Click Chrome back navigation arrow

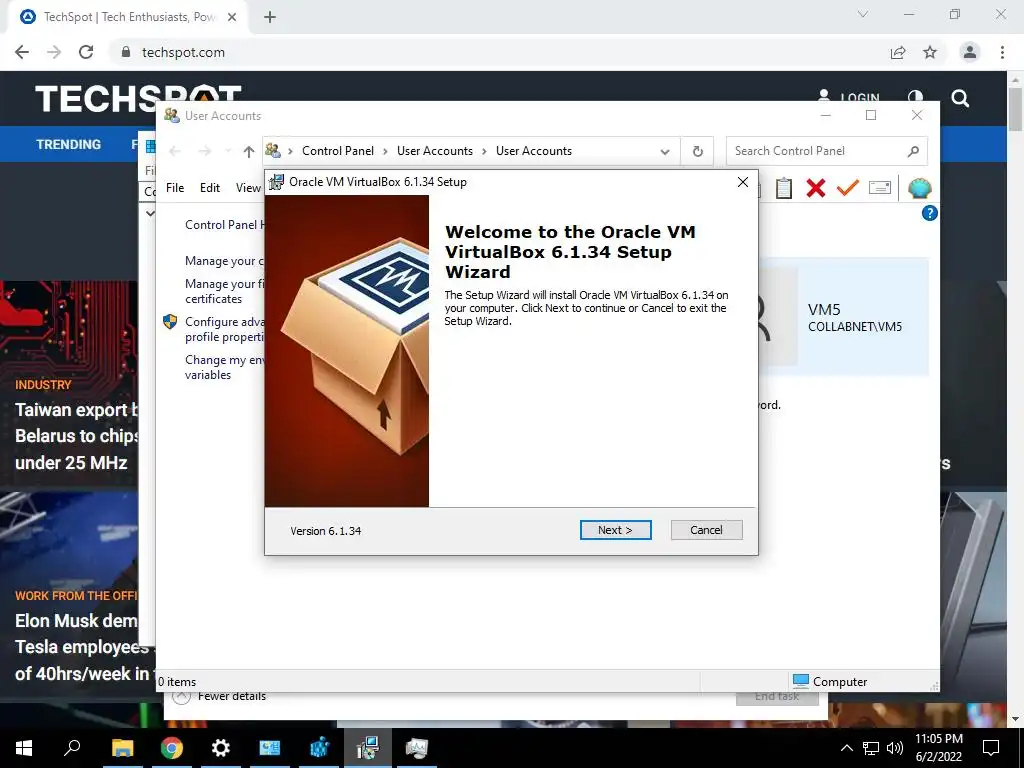[22, 52]
